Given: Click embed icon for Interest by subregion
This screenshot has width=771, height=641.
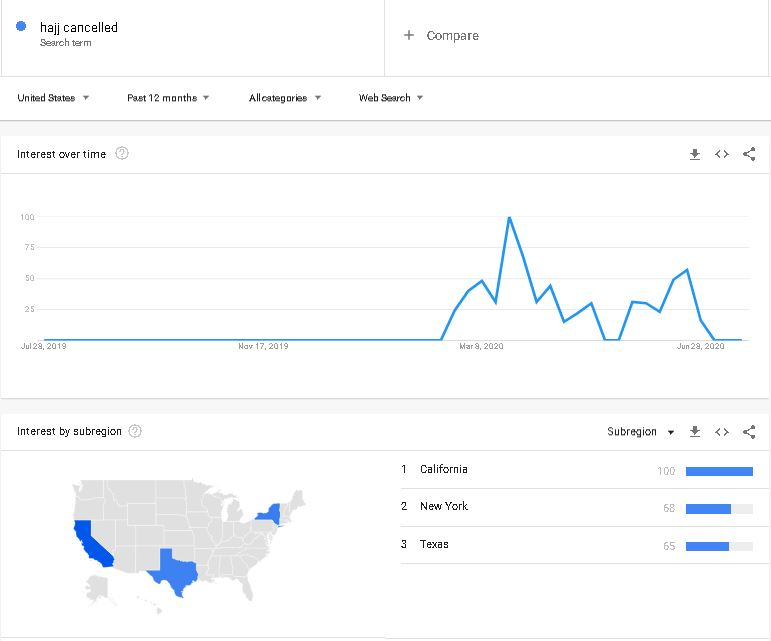Looking at the screenshot, I should pos(722,432).
